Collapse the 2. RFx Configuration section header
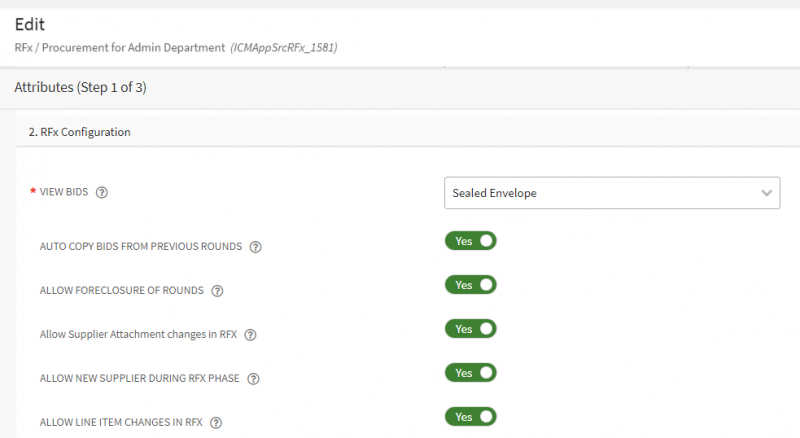Image resolution: width=800 pixels, height=438 pixels. click(79, 132)
